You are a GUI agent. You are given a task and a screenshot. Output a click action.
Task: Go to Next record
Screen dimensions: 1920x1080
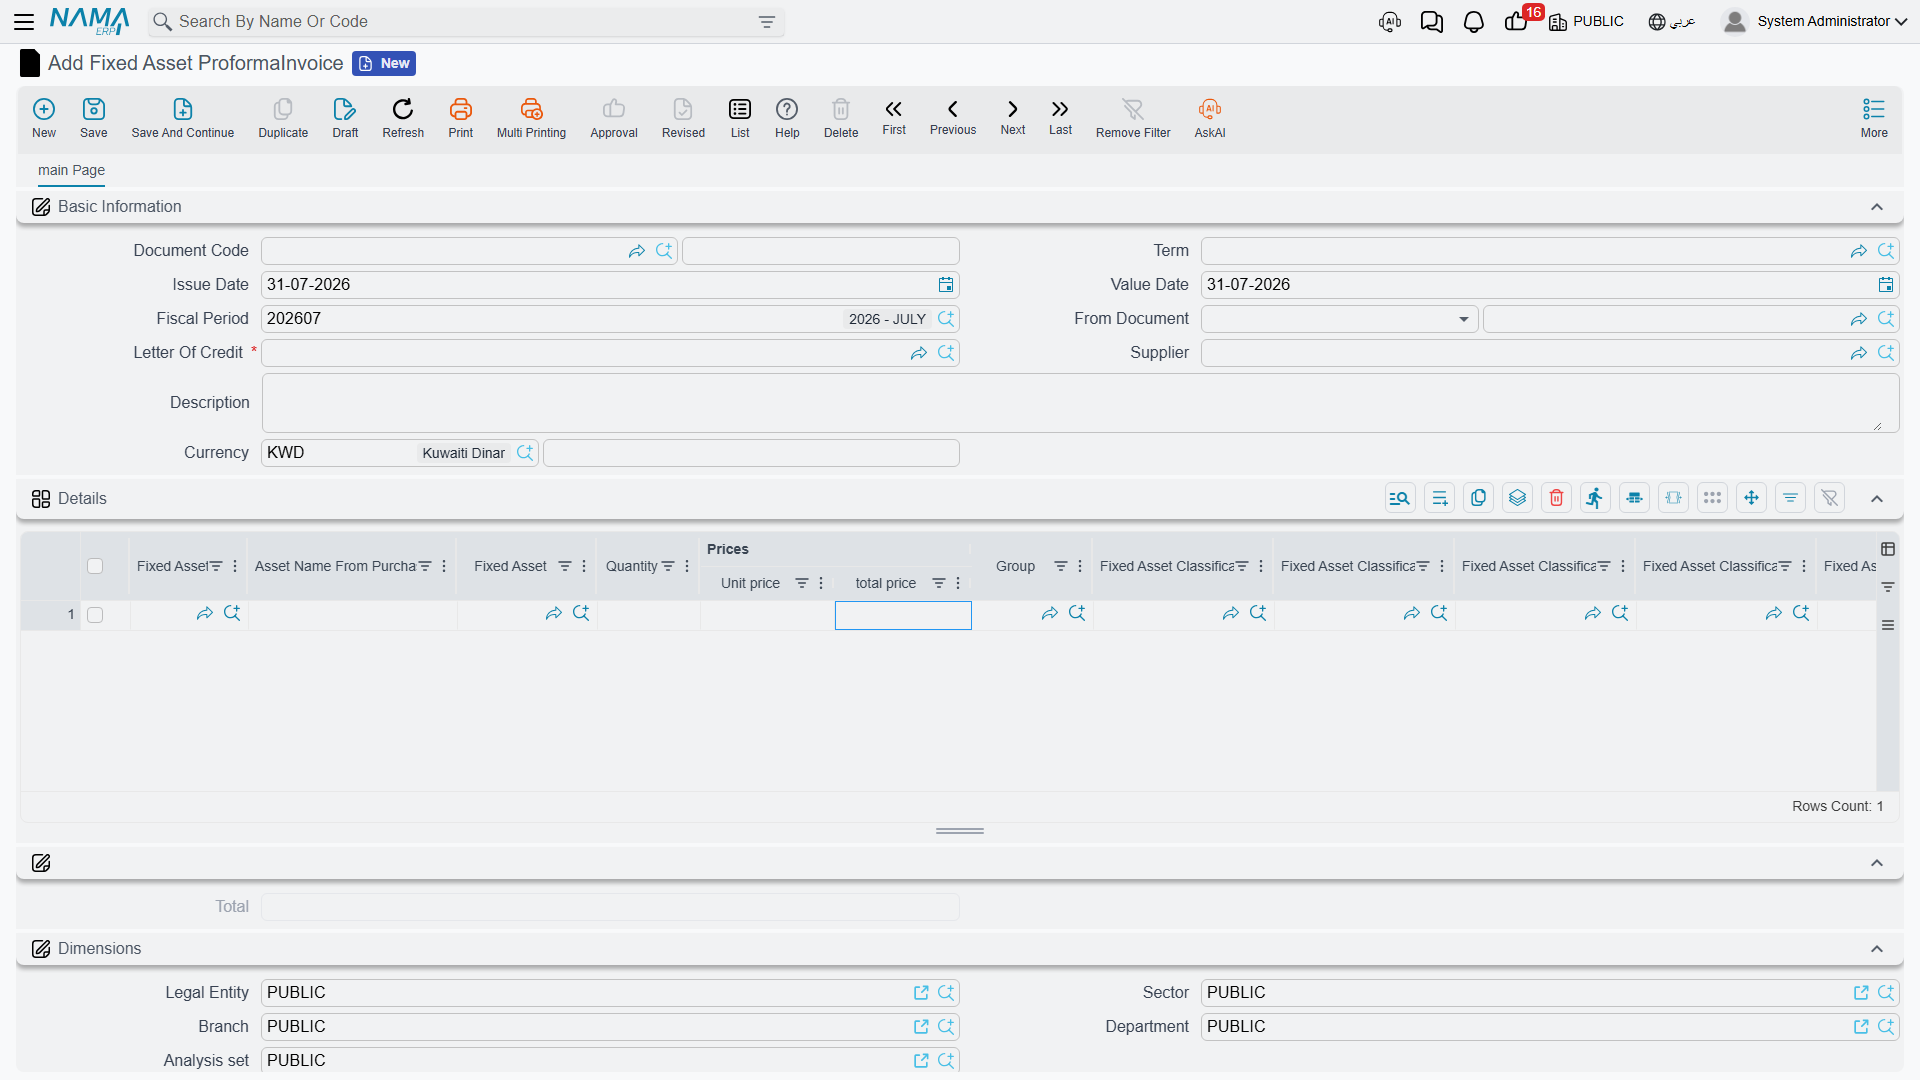coord(1013,117)
